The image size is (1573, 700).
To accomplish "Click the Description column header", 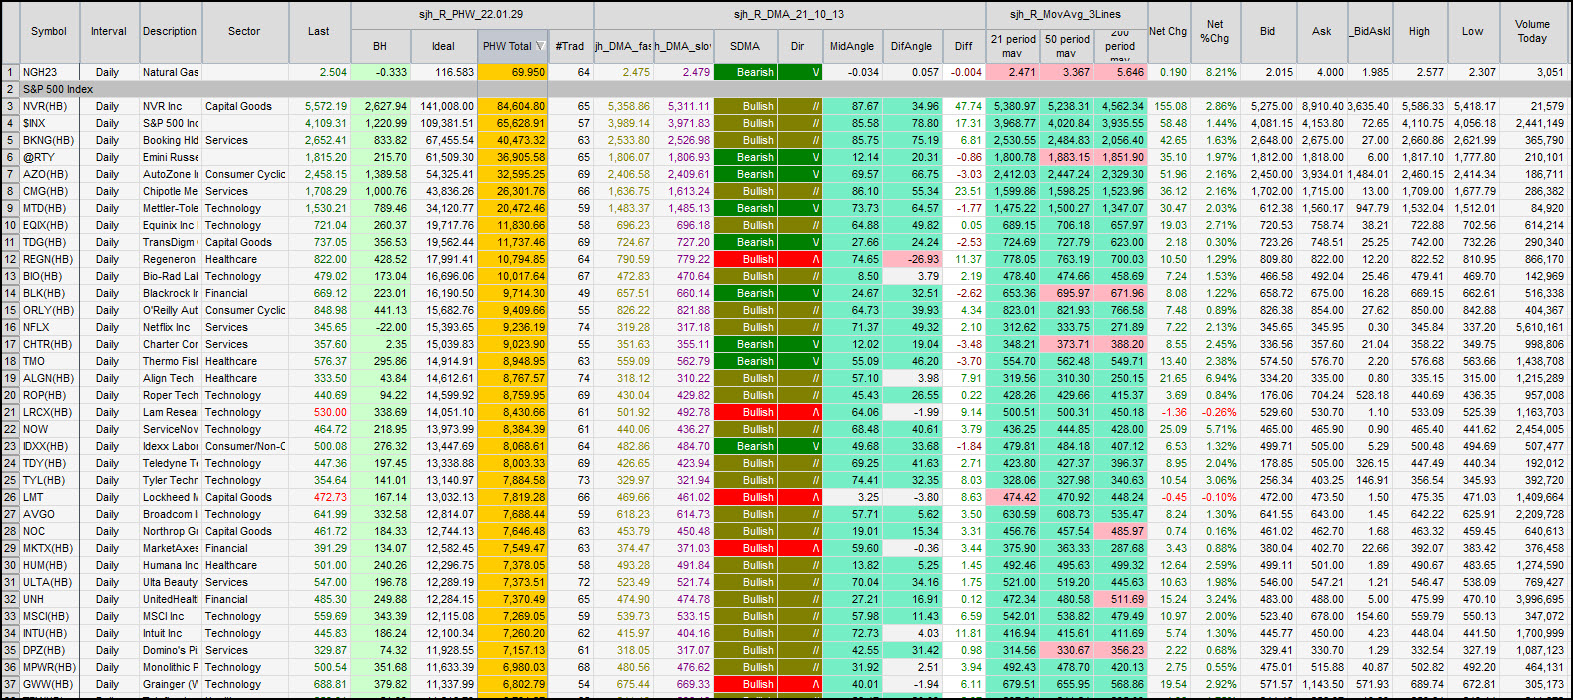I will tap(170, 31).
